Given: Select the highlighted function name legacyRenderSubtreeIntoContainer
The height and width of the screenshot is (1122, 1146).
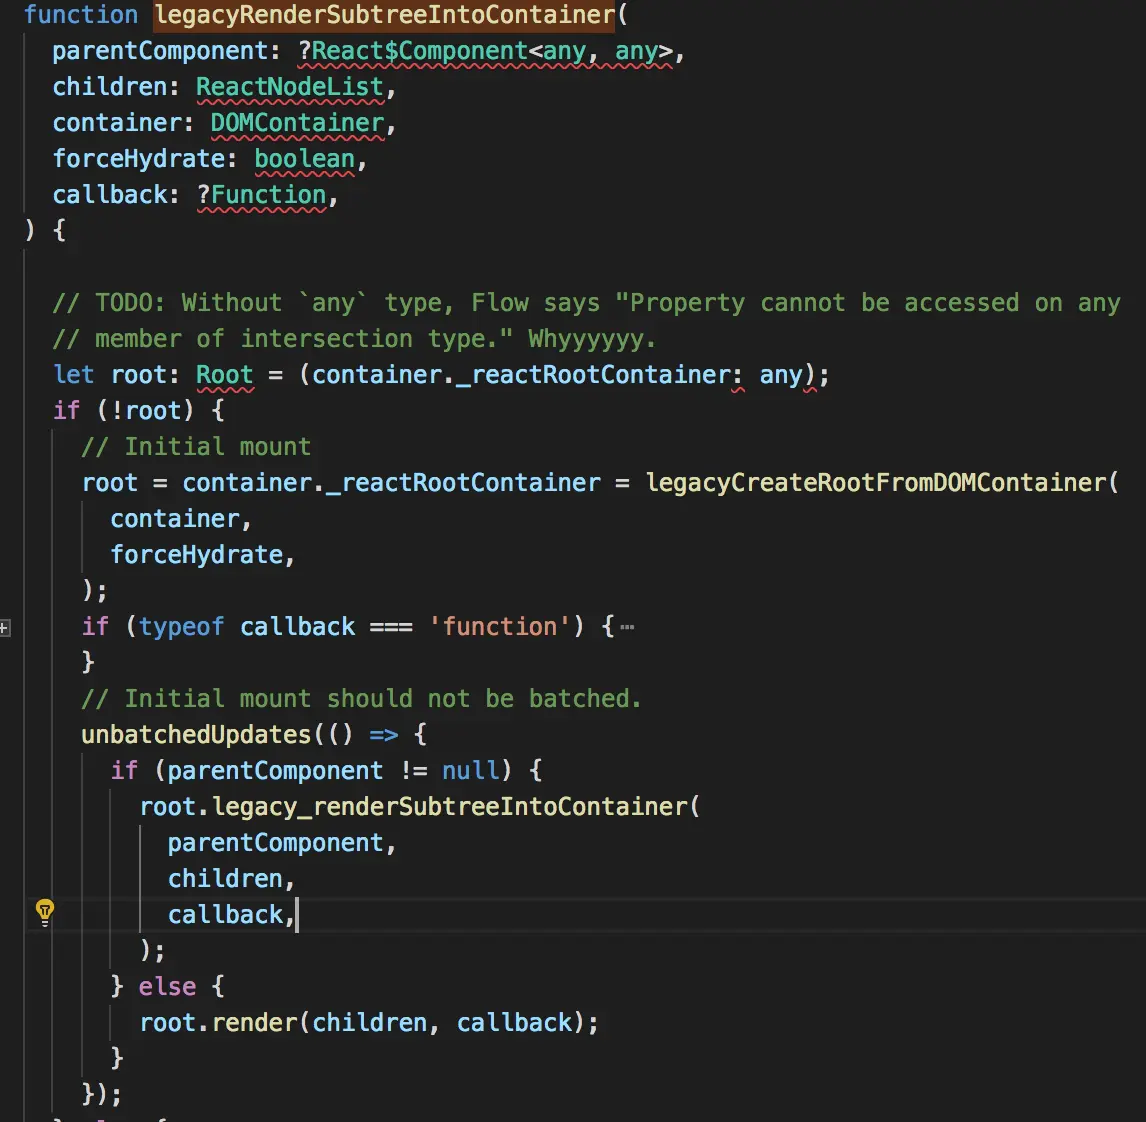Looking at the screenshot, I should tap(383, 16).
